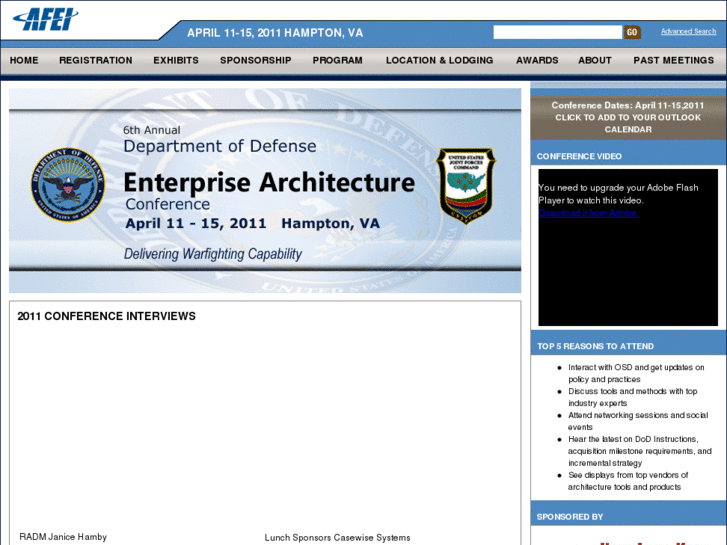The height and width of the screenshot is (545, 727).
Task: Open the SPONSORSHIP menu
Action: coord(255,60)
